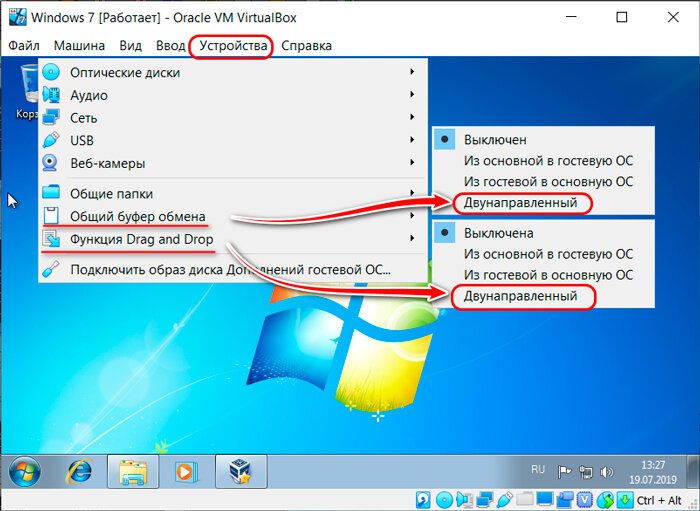Click the network icon in guest tray
Image resolution: width=700 pixels, height=511 pixels.
click(586, 472)
